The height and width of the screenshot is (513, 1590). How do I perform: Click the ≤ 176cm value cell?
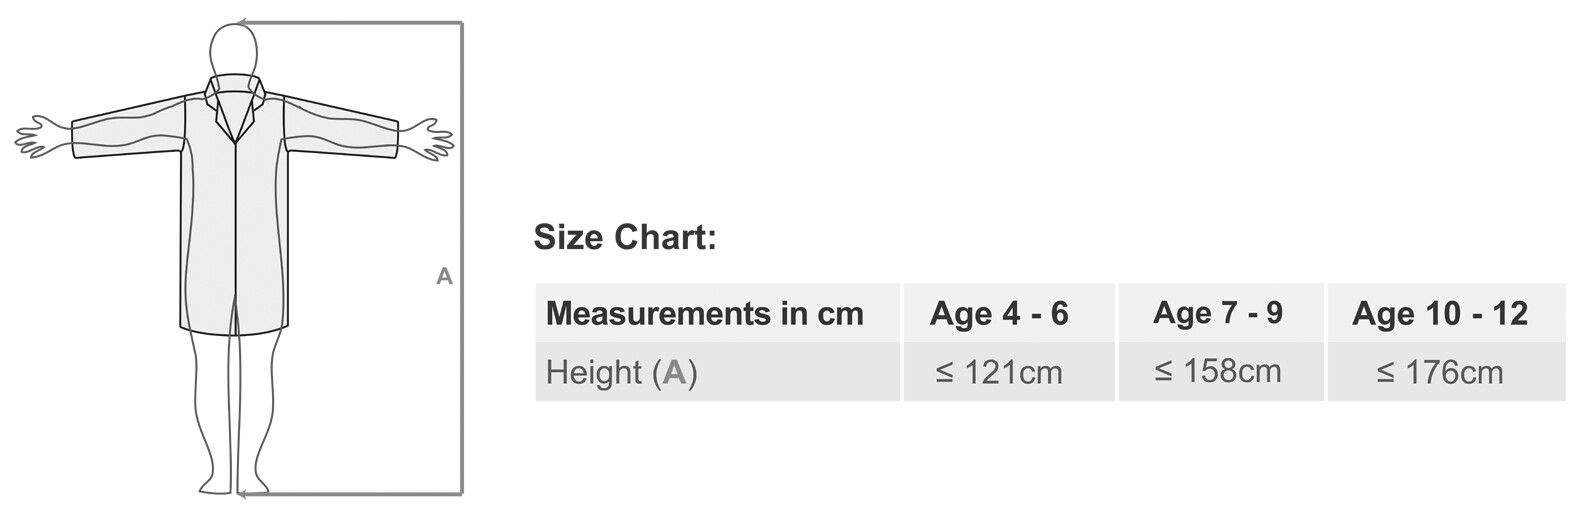pyautogui.click(x=1439, y=372)
